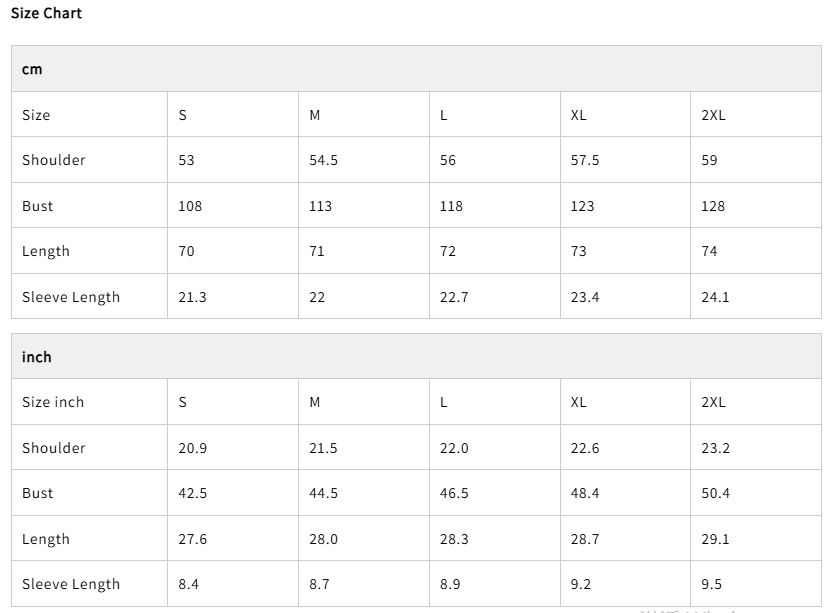Click size S in cm table
This screenshot has width=831, height=613.
pyautogui.click(x=182, y=115)
